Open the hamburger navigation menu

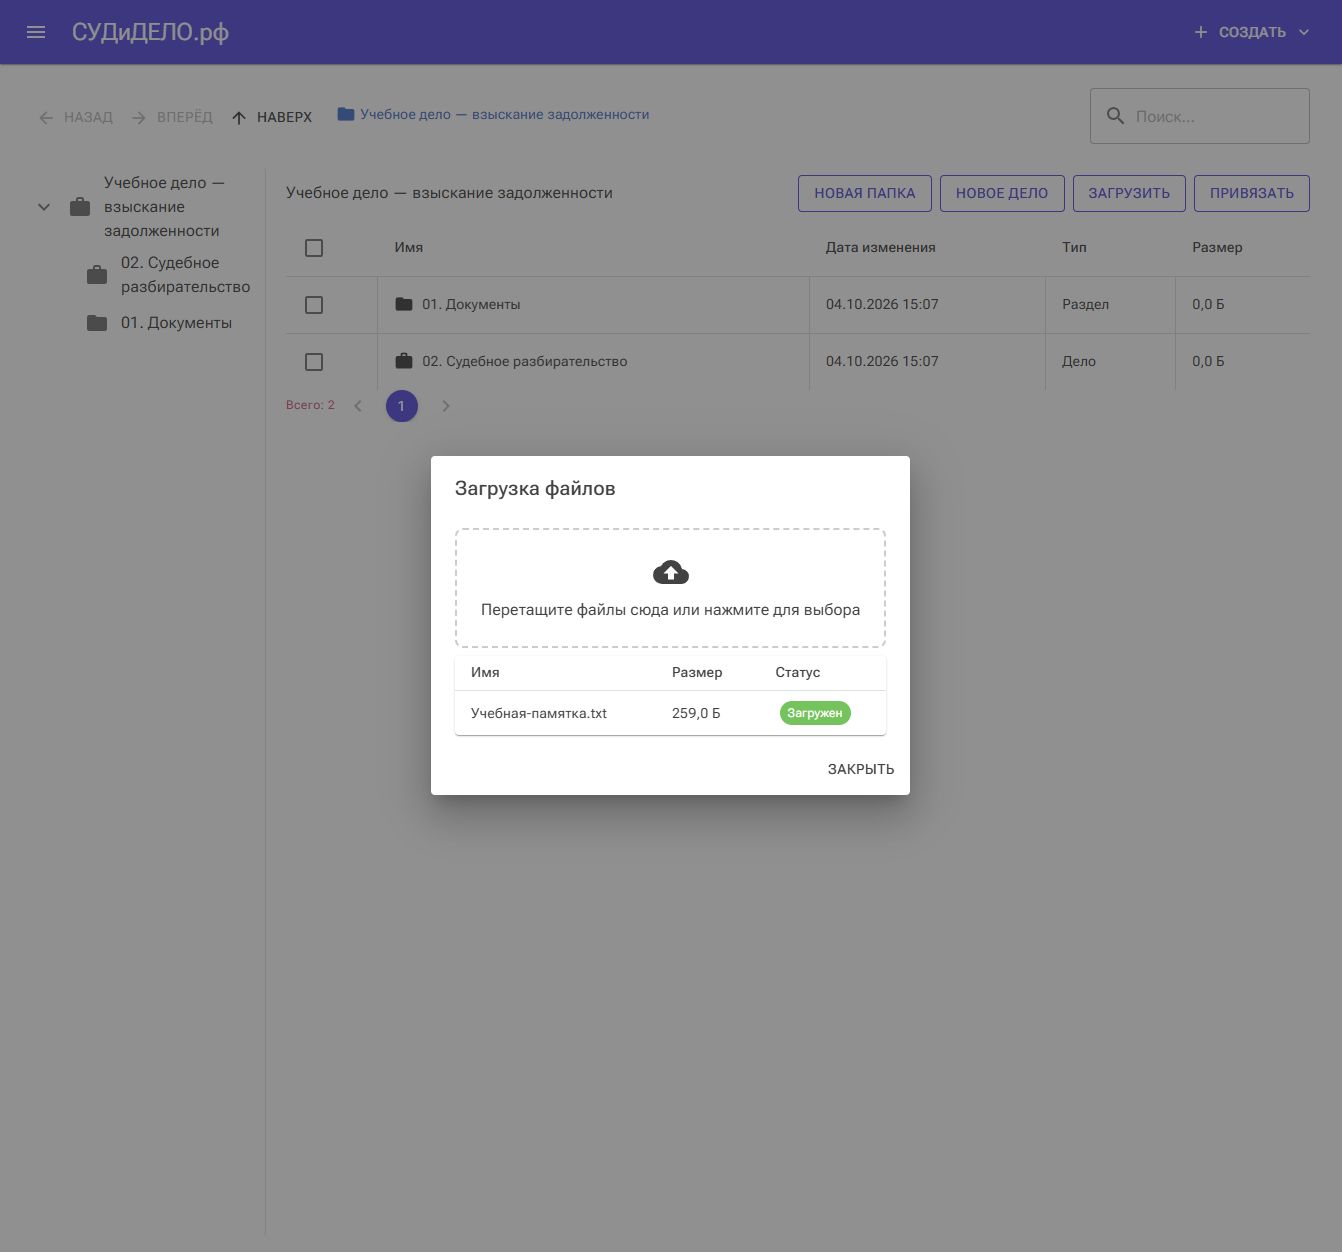(36, 32)
